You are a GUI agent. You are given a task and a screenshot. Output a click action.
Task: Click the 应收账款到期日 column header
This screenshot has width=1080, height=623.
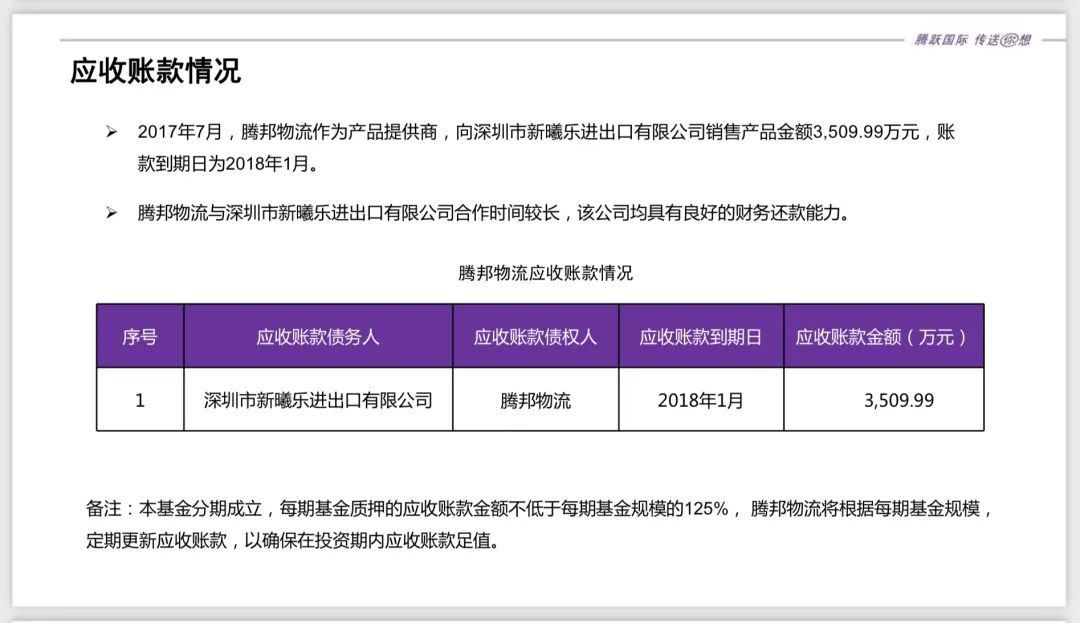point(700,336)
